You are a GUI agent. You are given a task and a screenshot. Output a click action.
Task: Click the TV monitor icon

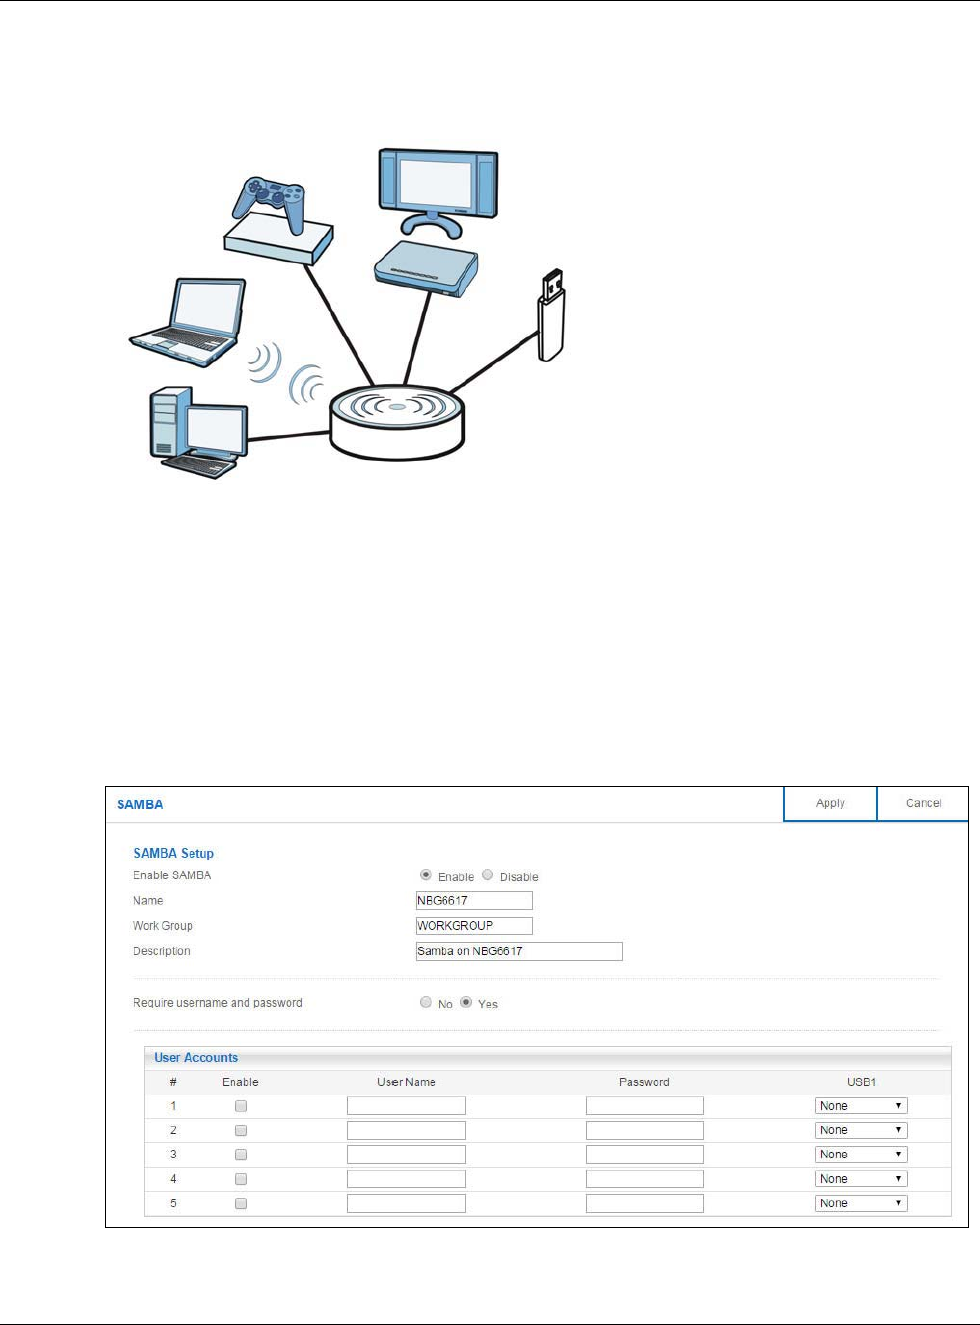[x=438, y=193]
